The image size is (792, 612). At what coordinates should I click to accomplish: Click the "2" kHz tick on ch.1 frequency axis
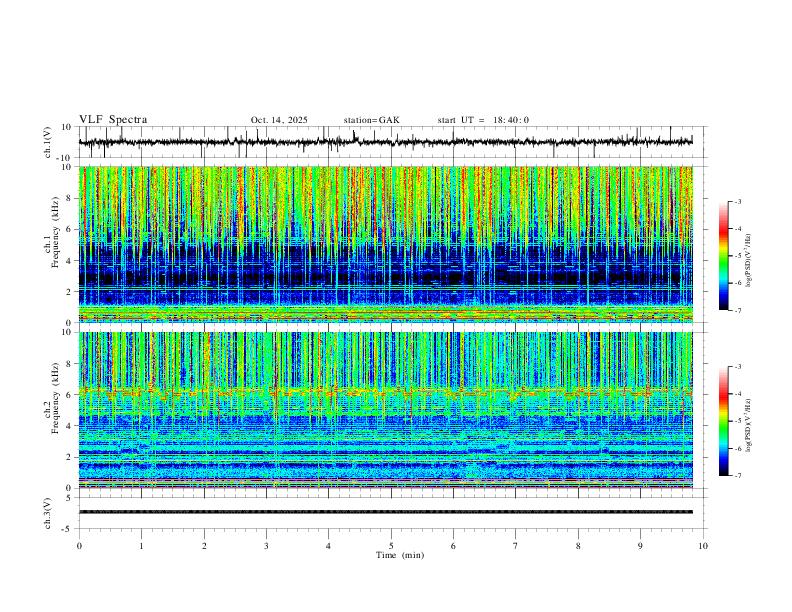coord(69,291)
